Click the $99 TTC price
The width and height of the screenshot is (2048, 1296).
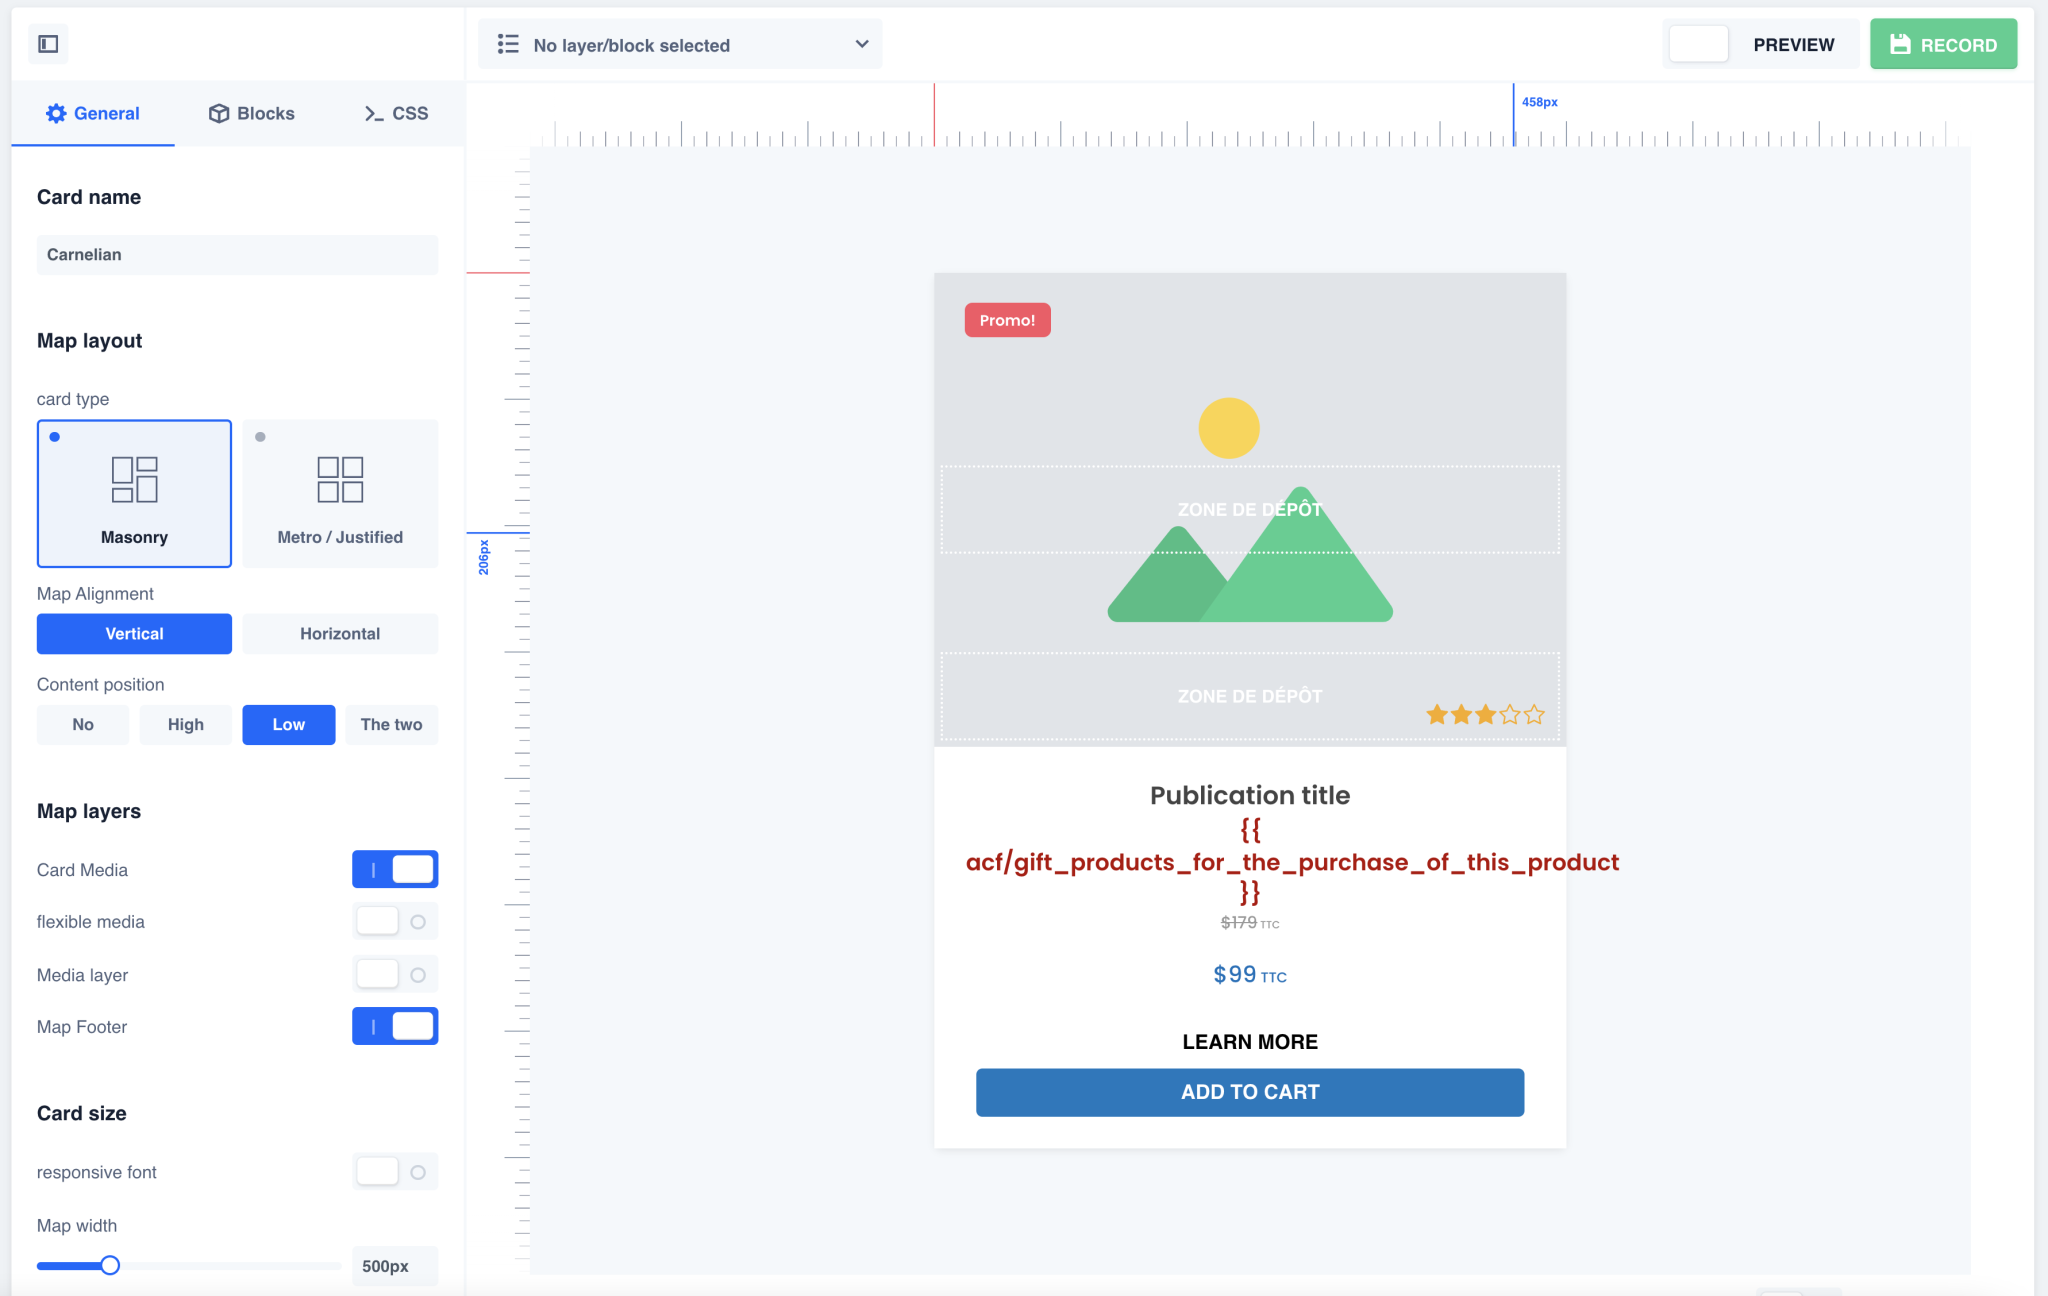1250,974
